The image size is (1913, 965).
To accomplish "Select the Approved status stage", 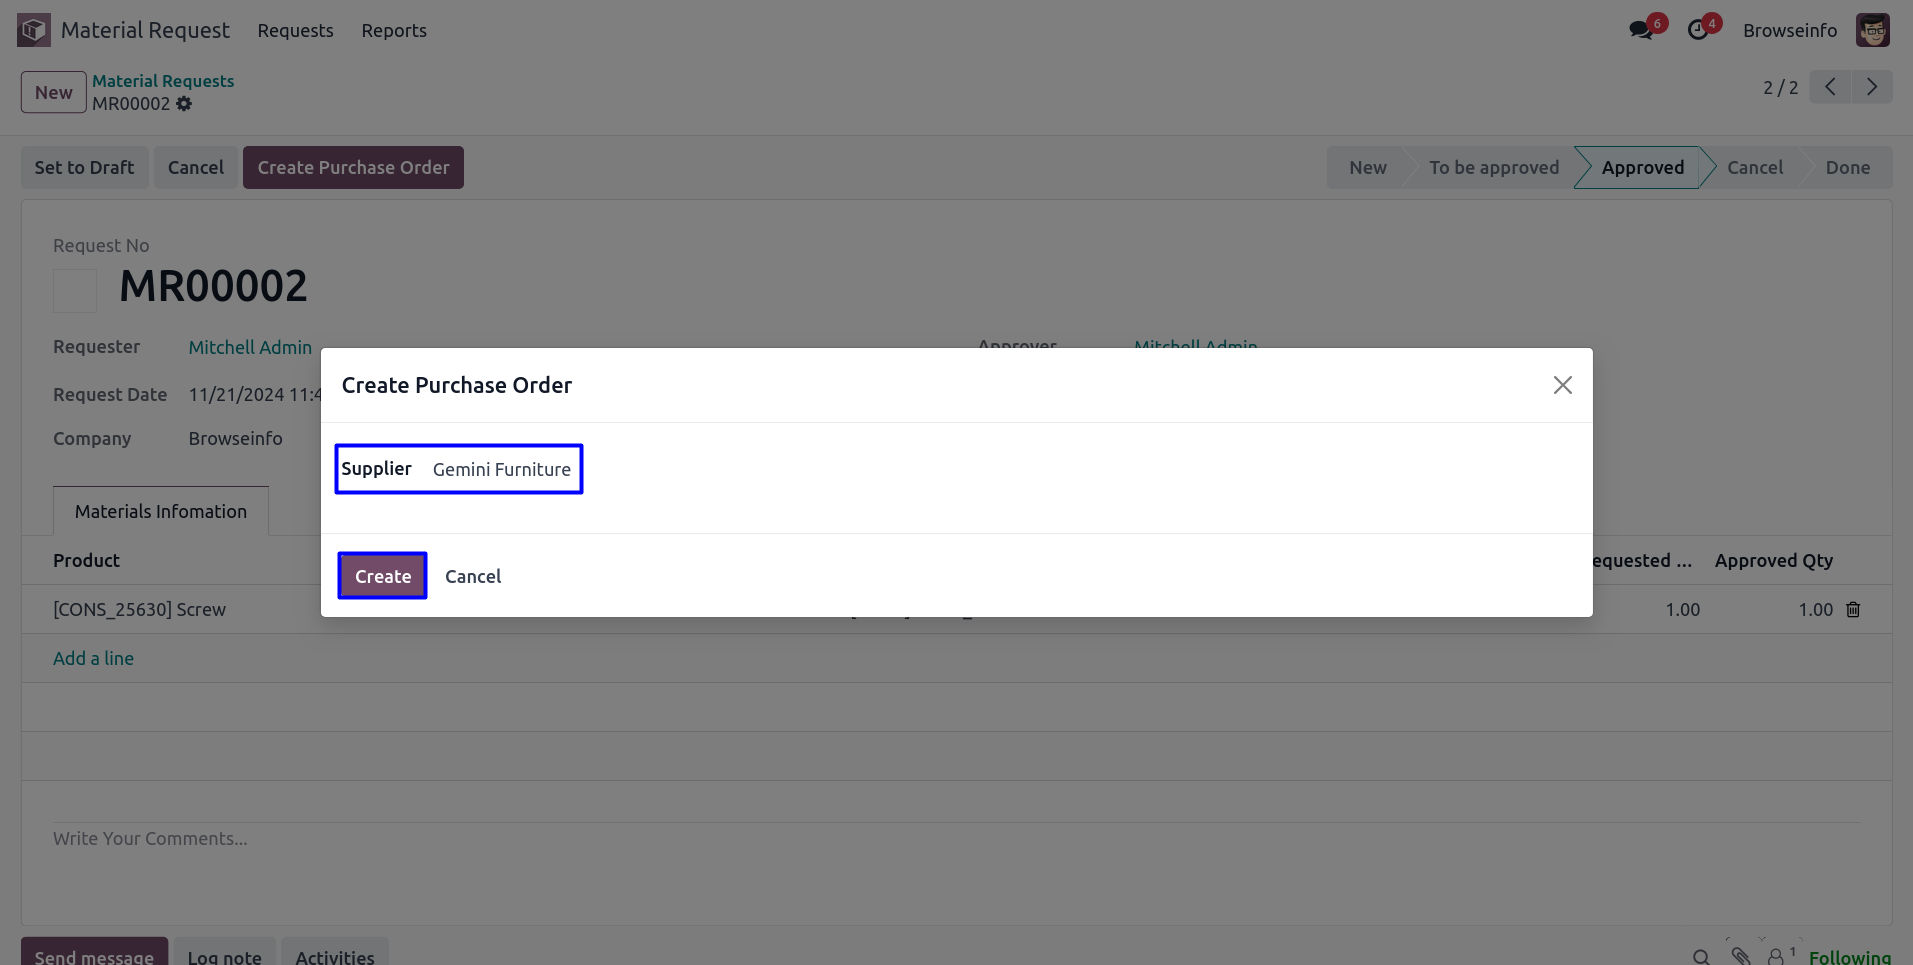I will click(1642, 168).
